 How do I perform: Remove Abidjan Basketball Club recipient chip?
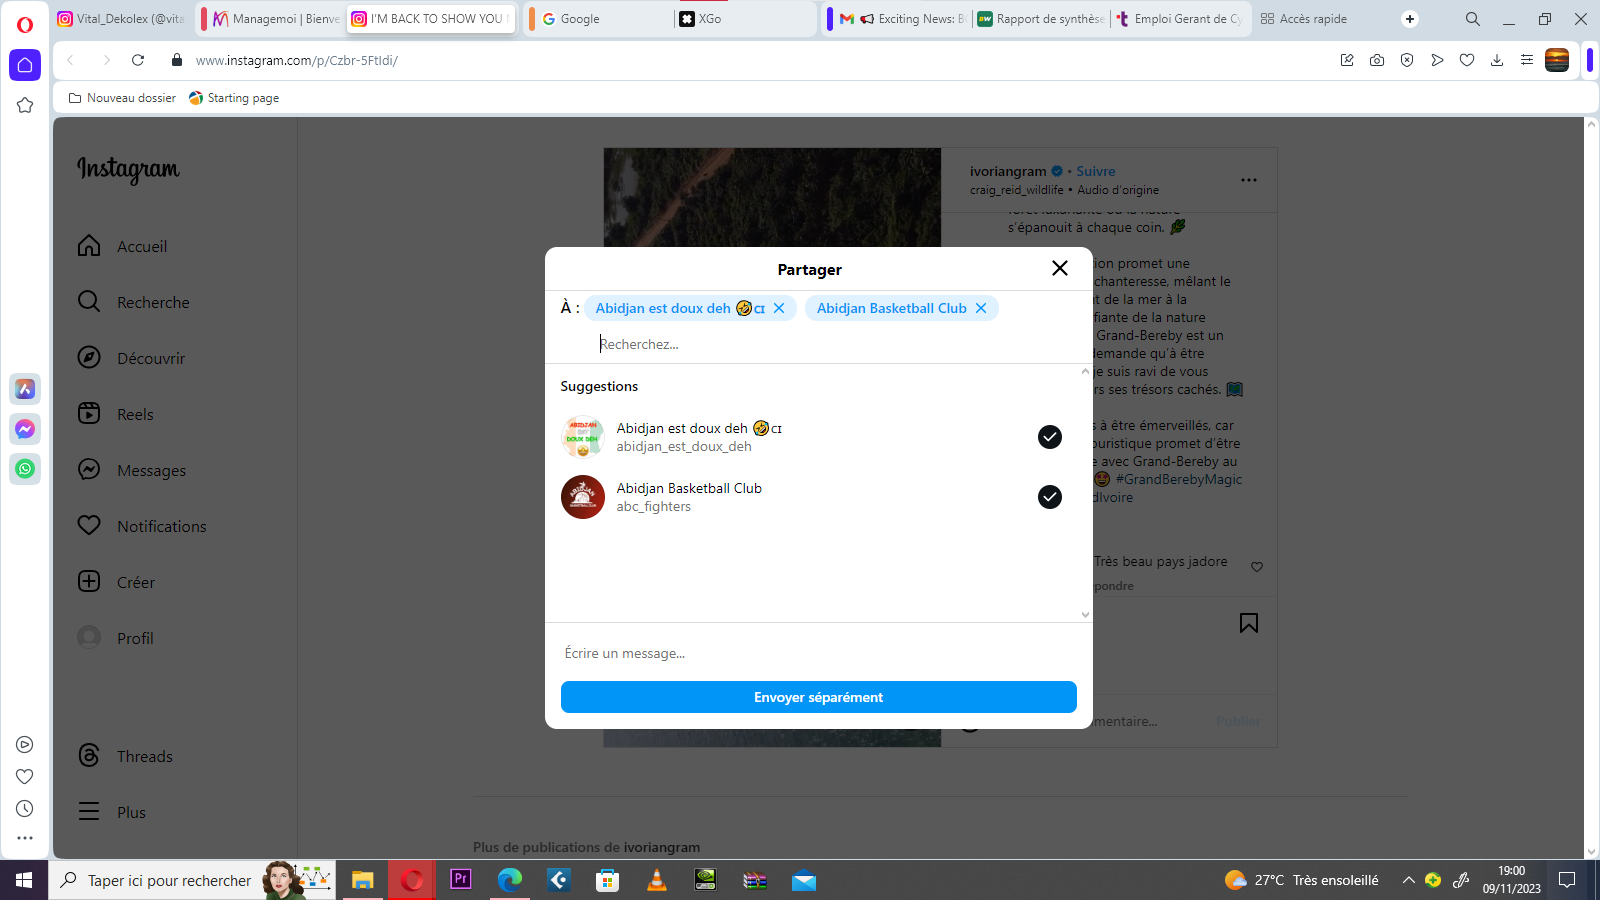pyautogui.click(x=981, y=308)
